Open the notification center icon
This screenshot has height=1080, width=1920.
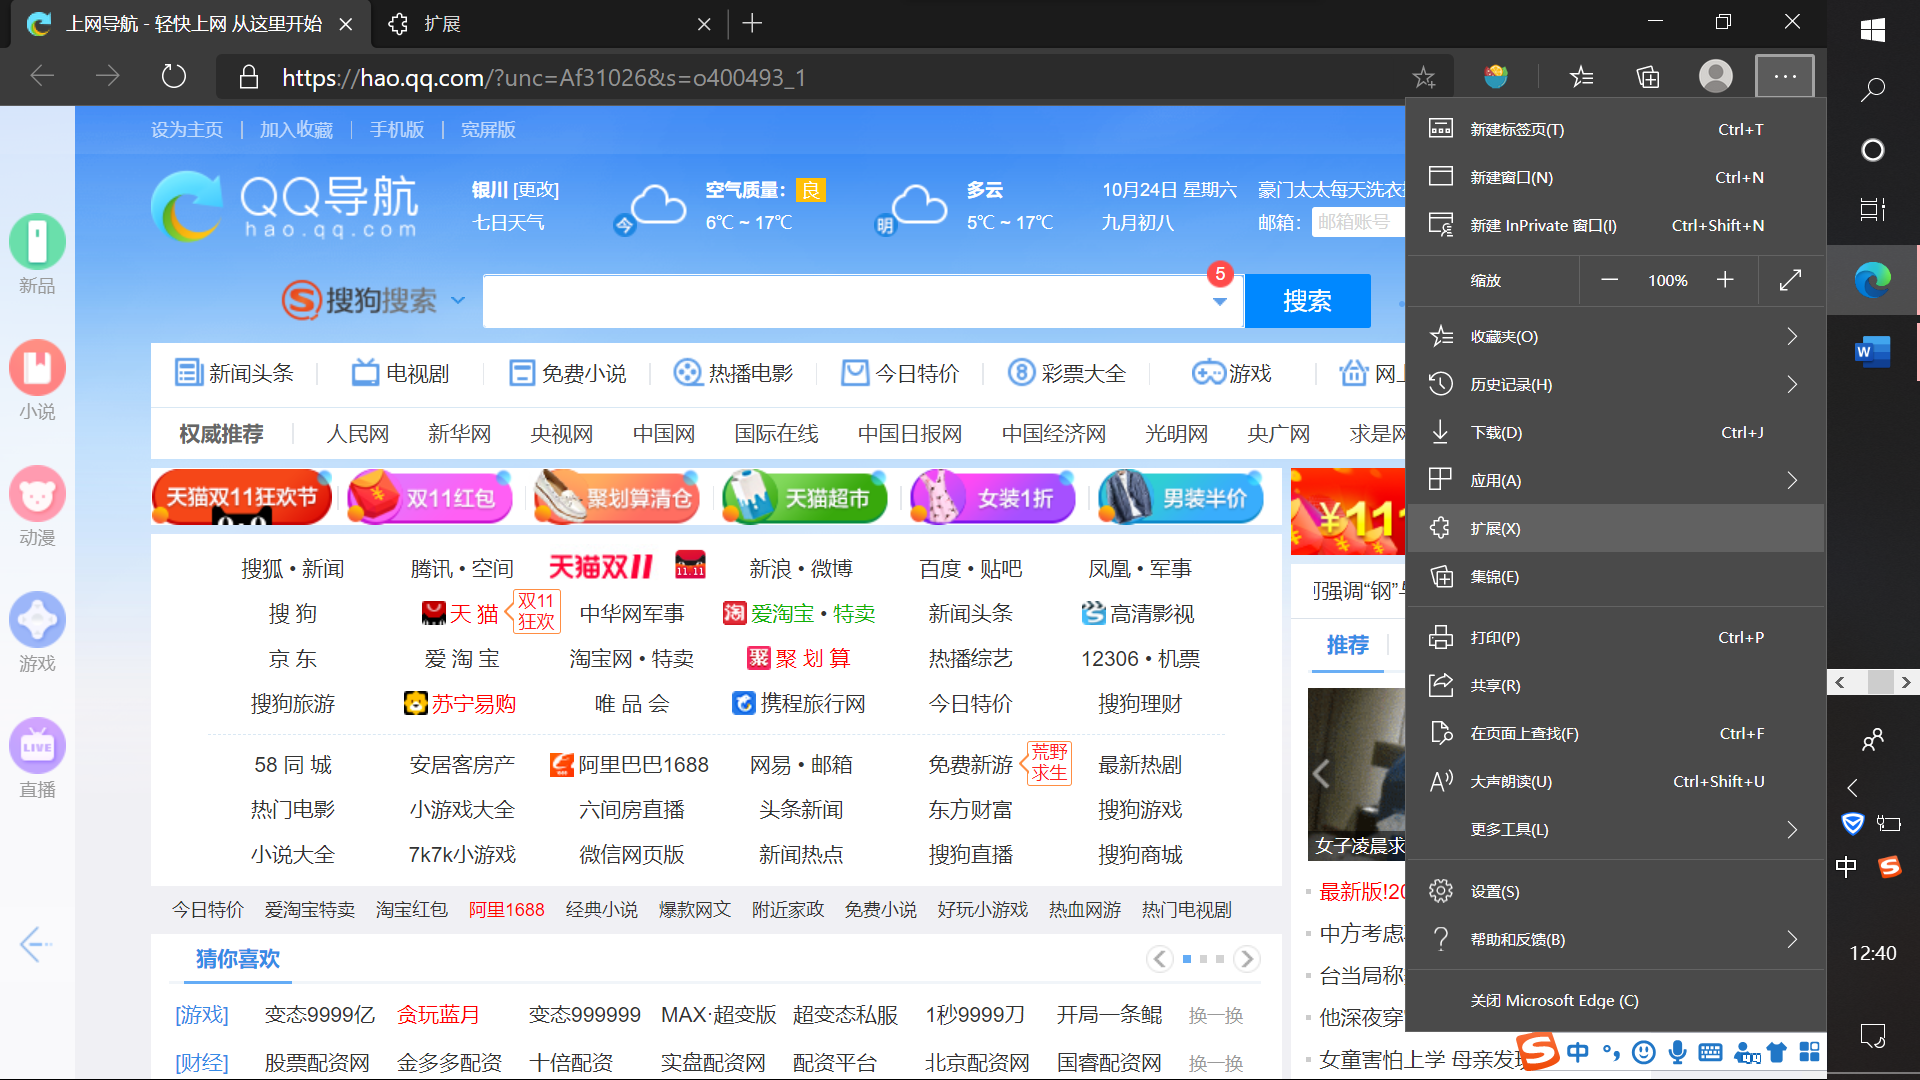pos(1873,1036)
